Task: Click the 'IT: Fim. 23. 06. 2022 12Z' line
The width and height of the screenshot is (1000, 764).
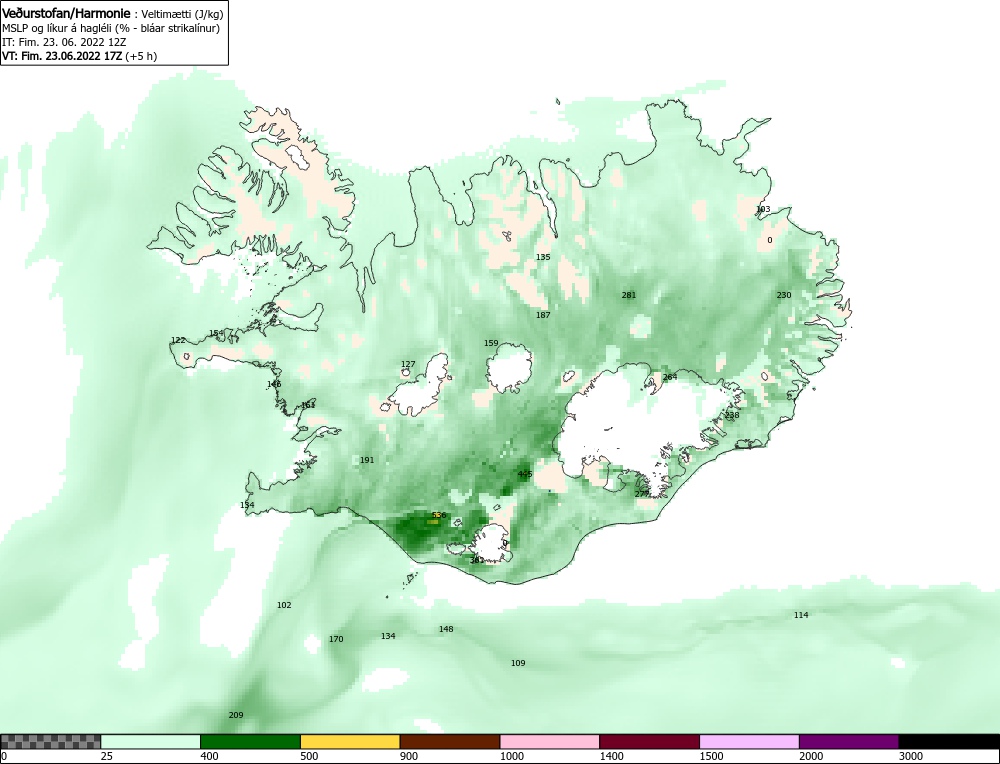Action: point(64,42)
